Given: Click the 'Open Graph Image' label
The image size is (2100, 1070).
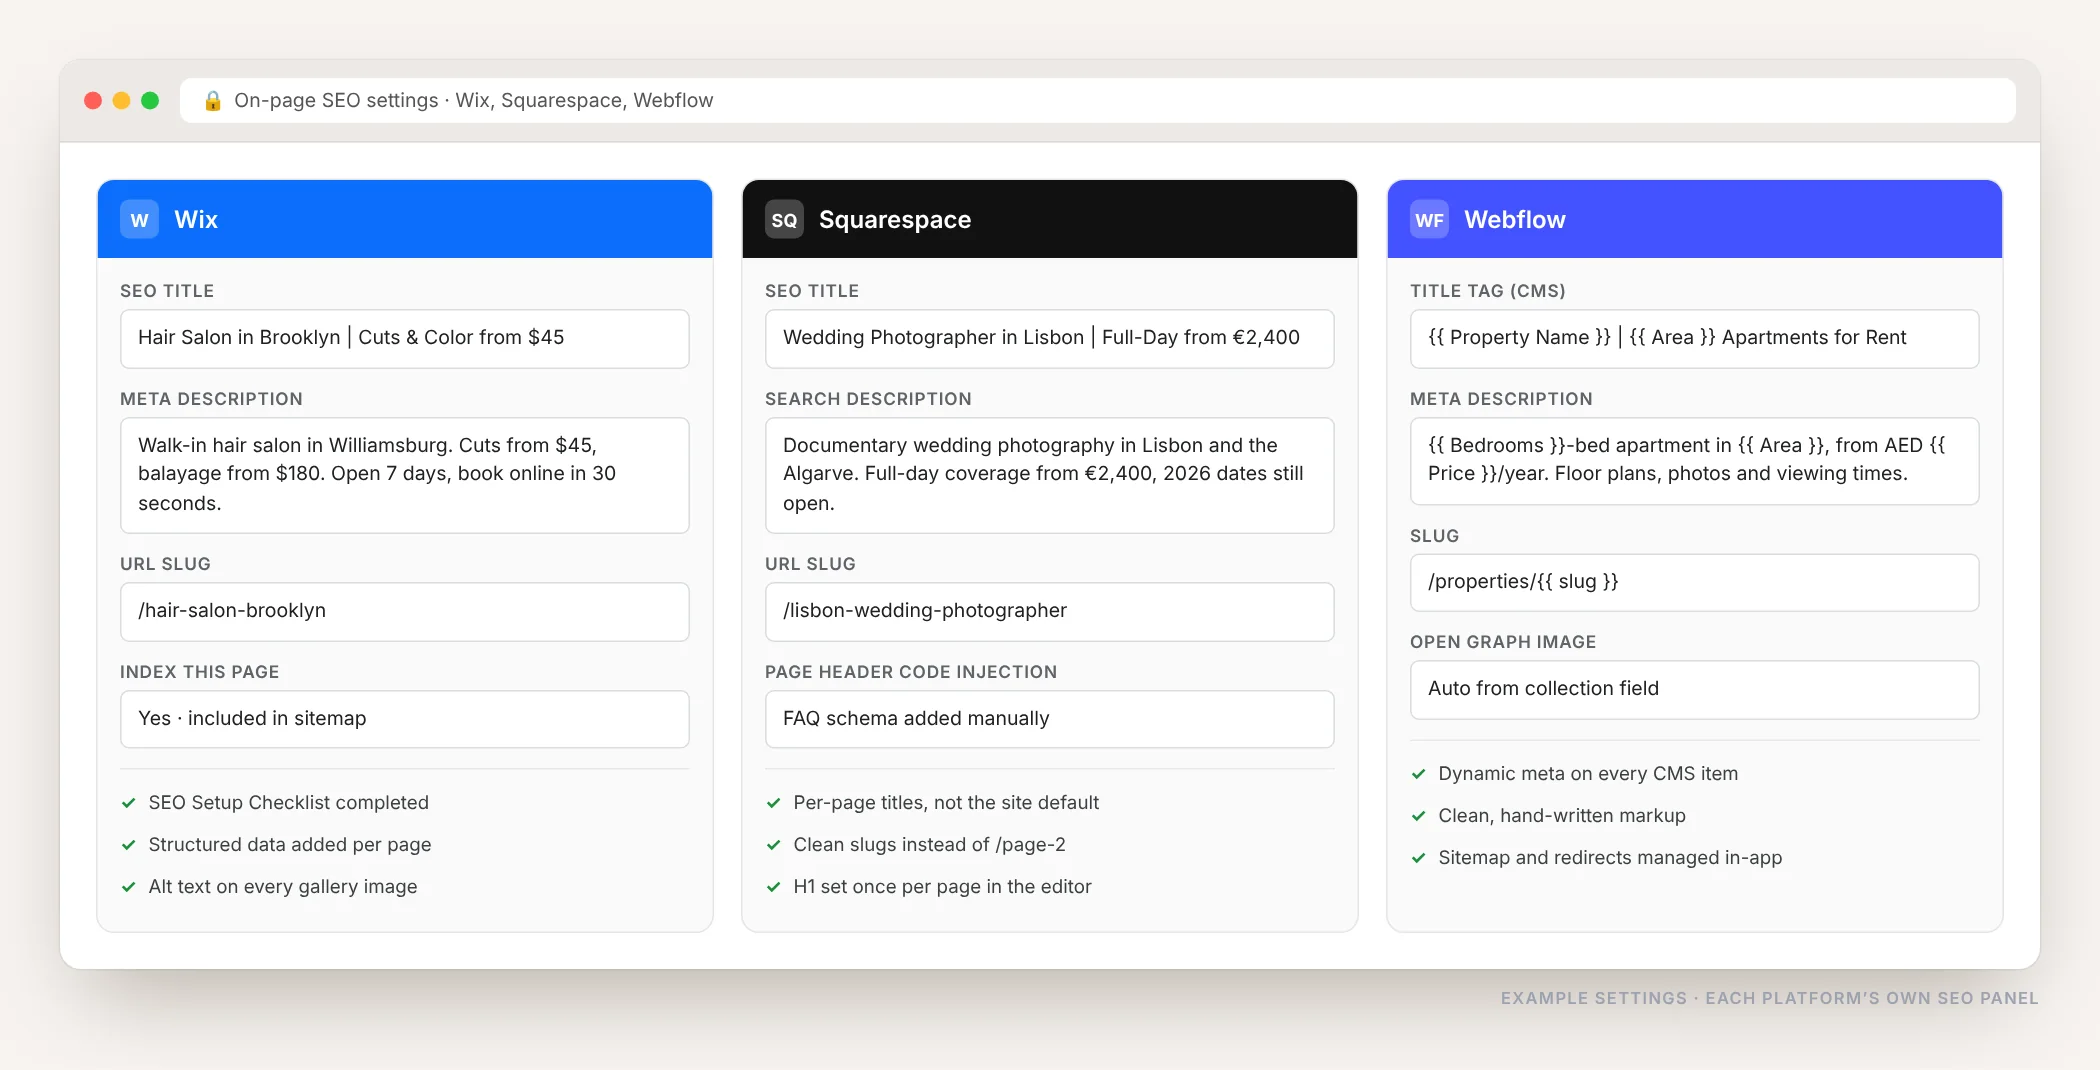Looking at the screenshot, I should pos(1503,642).
